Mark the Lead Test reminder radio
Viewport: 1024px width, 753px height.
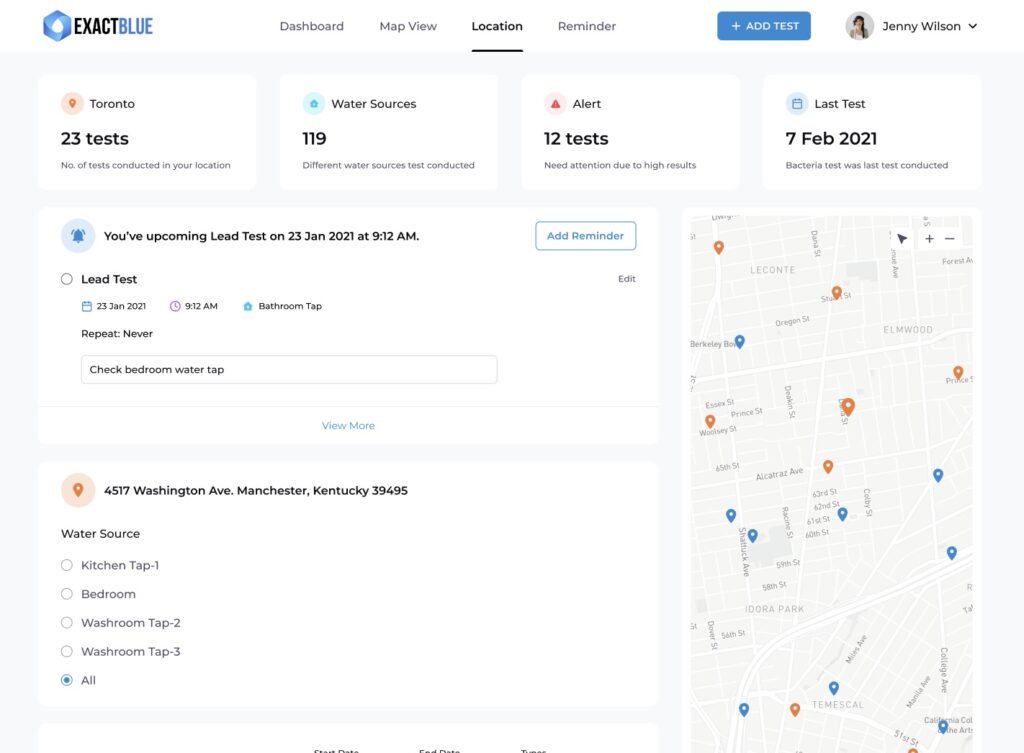click(x=67, y=279)
